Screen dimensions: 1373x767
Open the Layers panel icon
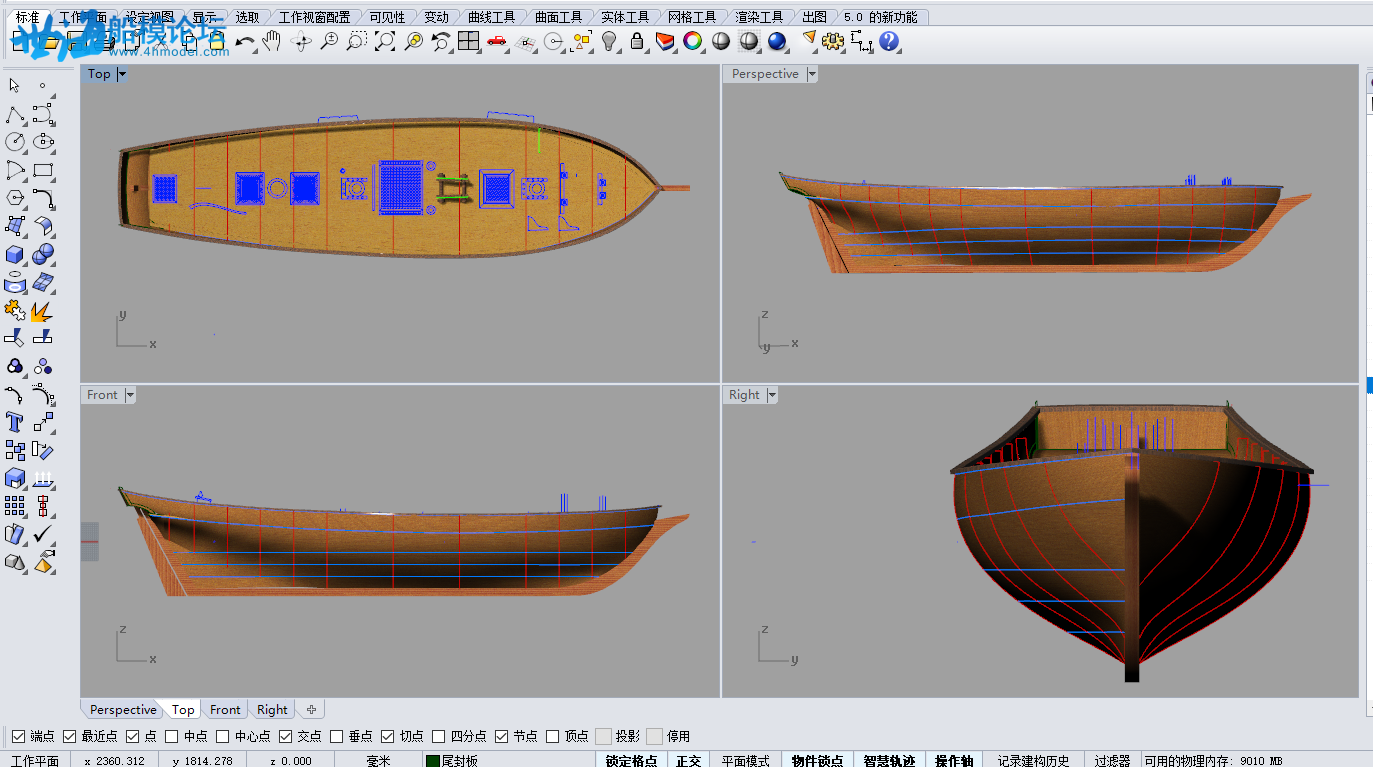click(x=665, y=41)
